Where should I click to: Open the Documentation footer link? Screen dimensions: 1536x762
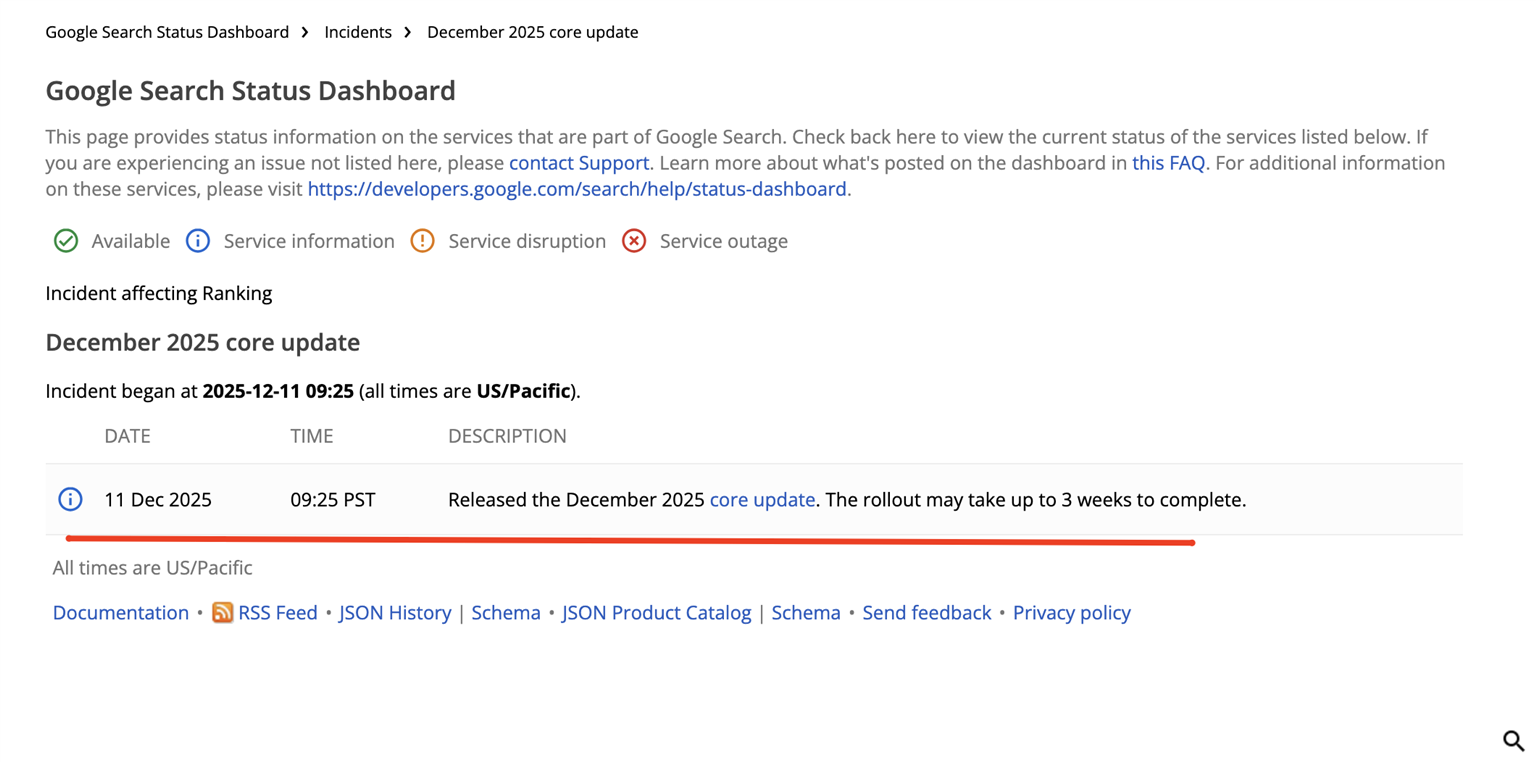point(121,613)
